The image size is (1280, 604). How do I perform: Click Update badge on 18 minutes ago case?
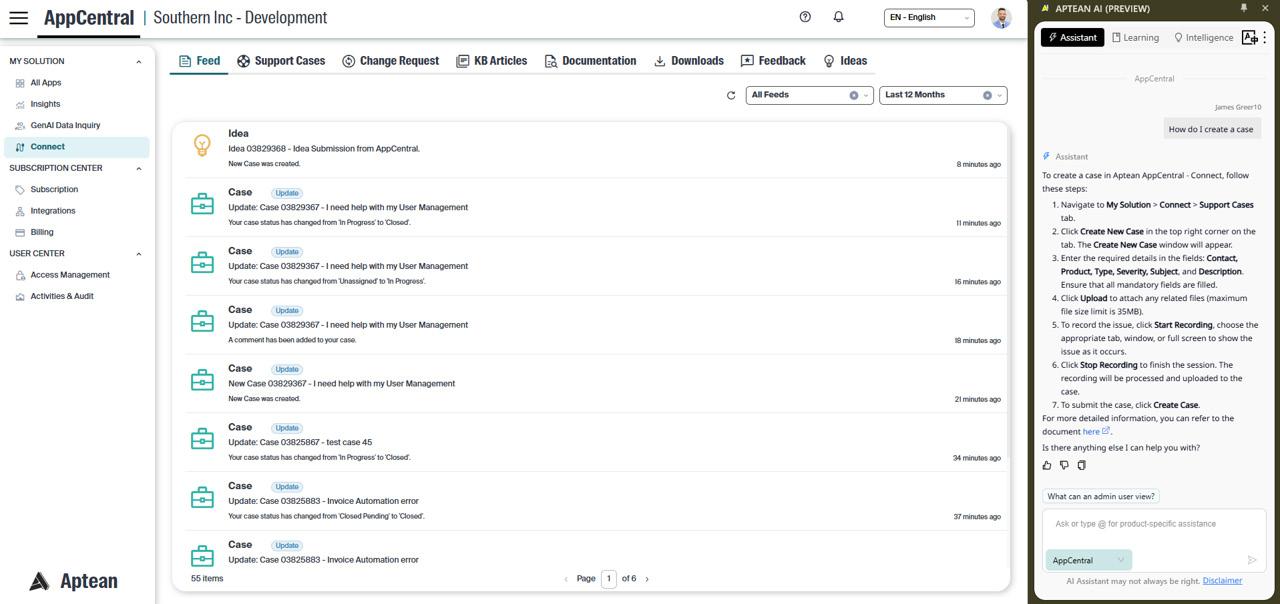point(287,311)
